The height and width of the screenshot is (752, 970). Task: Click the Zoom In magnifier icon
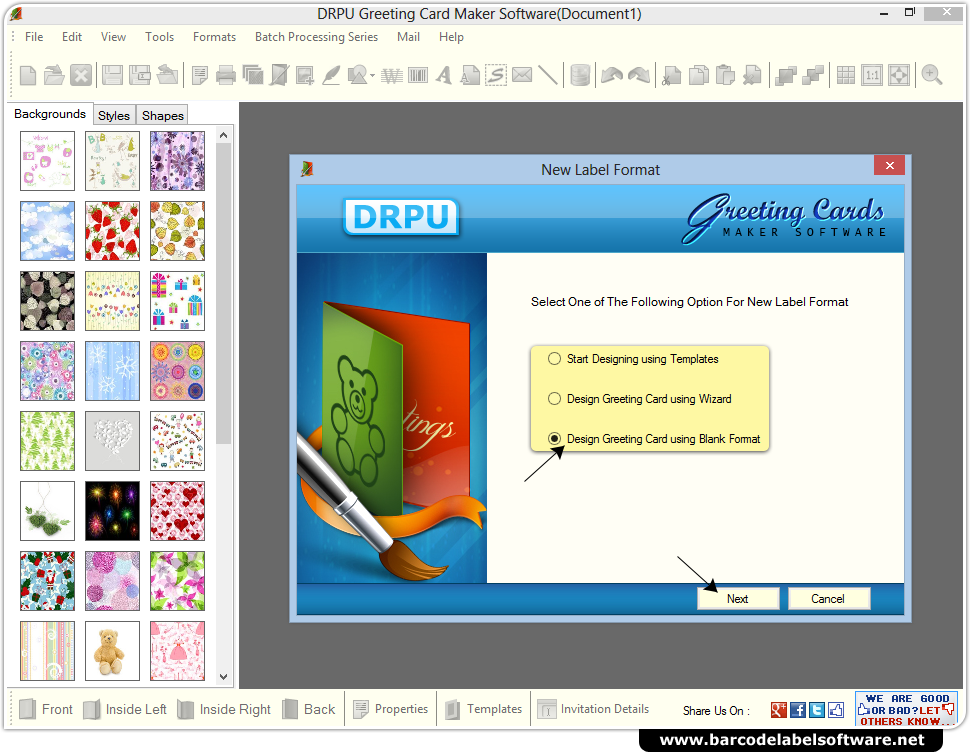932,75
